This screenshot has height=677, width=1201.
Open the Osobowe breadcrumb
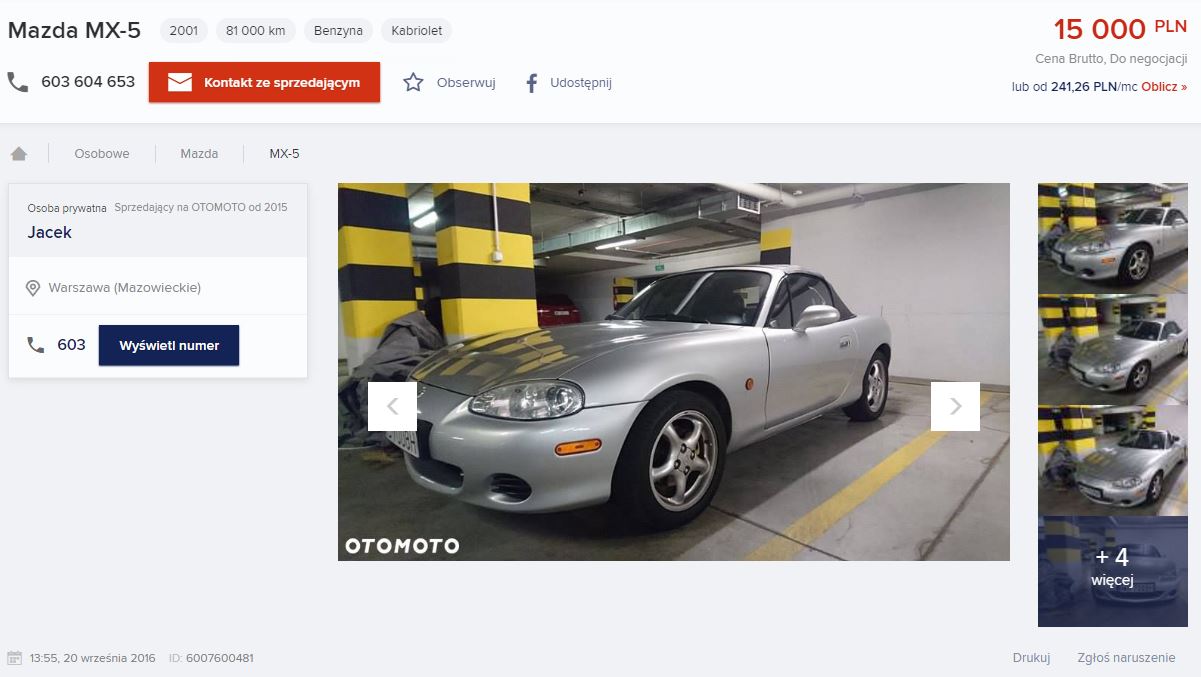tap(102, 154)
